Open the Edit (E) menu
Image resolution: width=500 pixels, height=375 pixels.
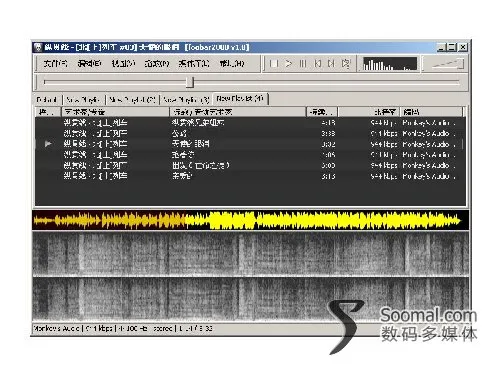coord(89,63)
